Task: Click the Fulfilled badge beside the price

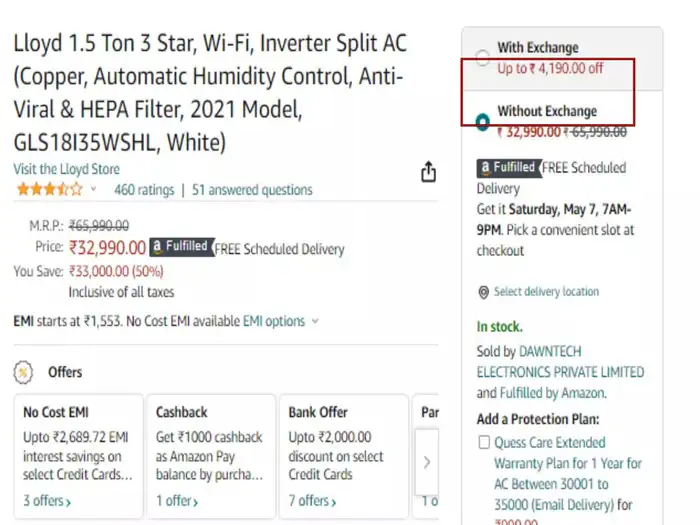Action: [181, 247]
